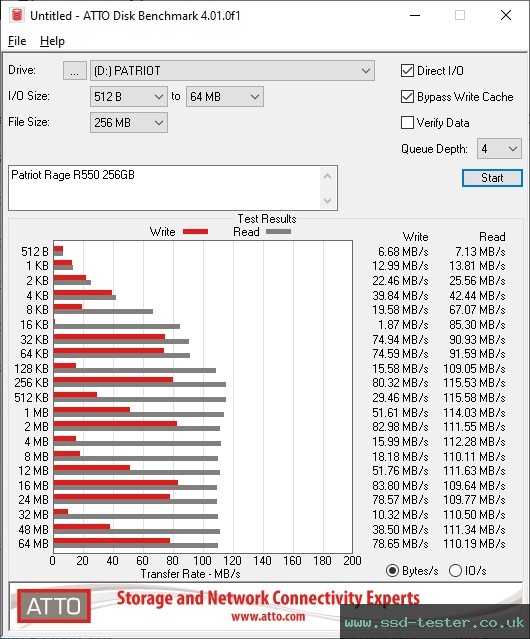Click the 2 MB write value 82.98 MB/s
Screen dimensions: 530x639
coord(400,427)
